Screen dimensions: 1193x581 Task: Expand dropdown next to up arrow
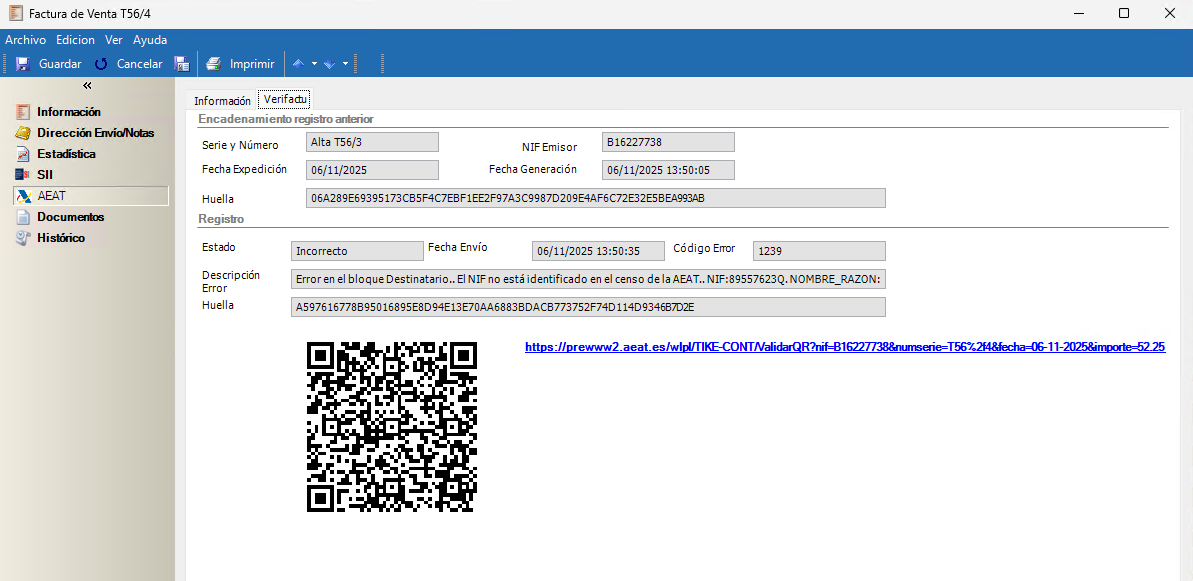point(314,64)
